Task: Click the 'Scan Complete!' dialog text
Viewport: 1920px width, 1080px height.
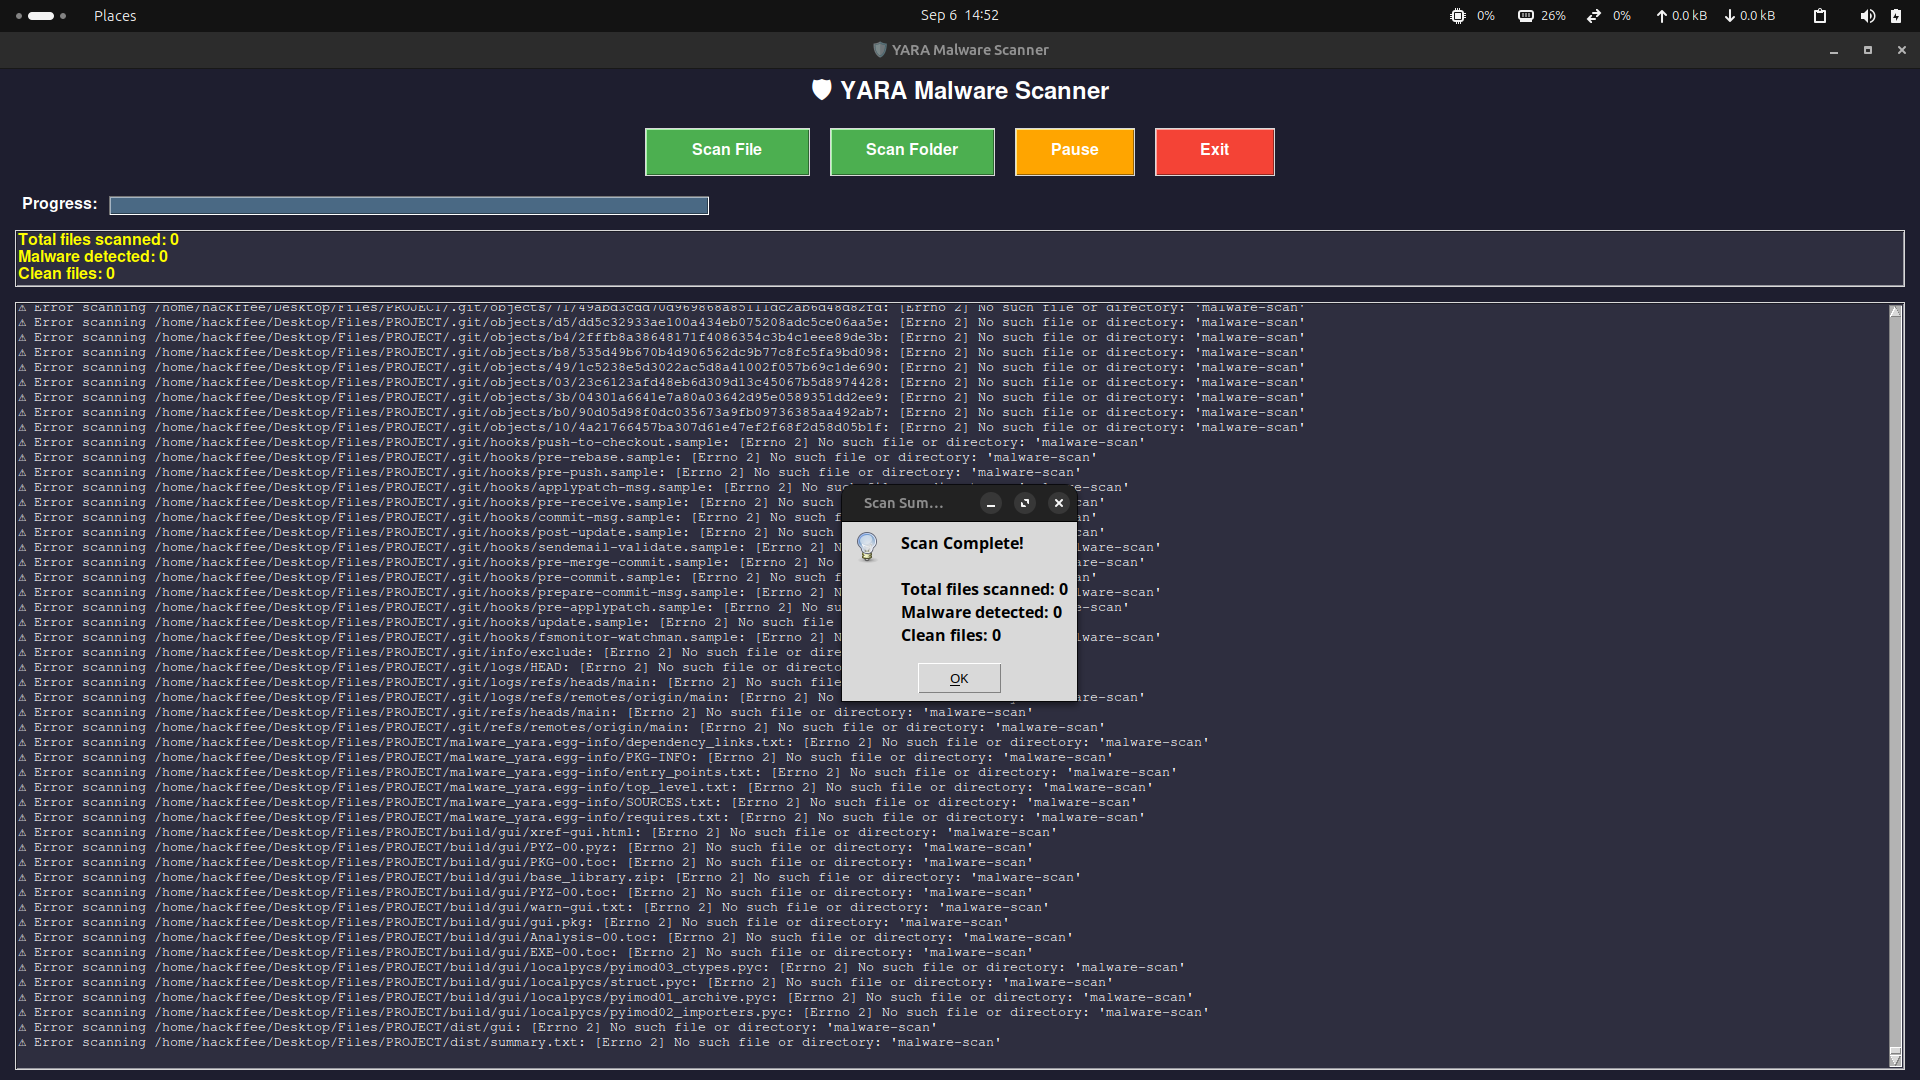Action: pyautogui.click(x=962, y=544)
